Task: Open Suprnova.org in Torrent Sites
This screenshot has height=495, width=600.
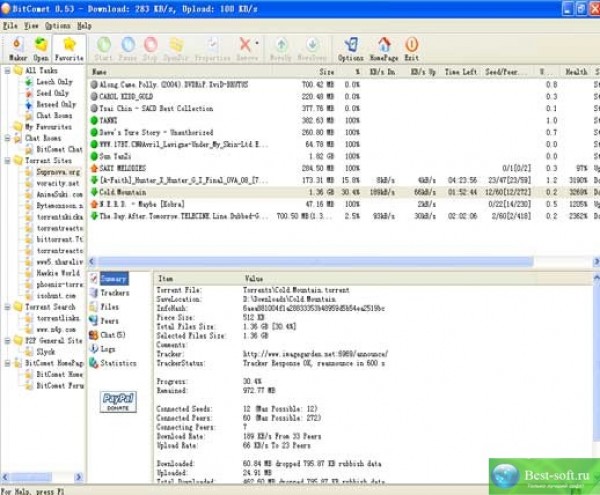Action: coord(58,172)
